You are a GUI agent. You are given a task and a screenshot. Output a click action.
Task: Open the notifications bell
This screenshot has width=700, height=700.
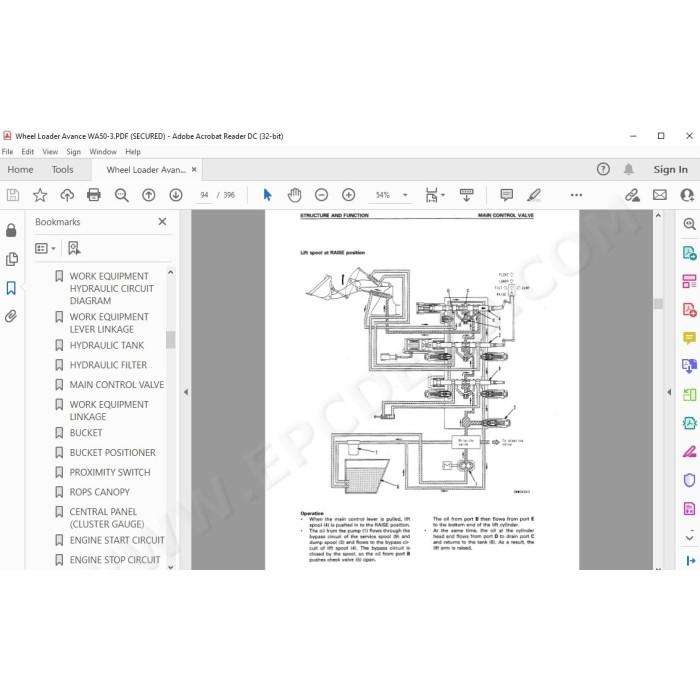(629, 169)
